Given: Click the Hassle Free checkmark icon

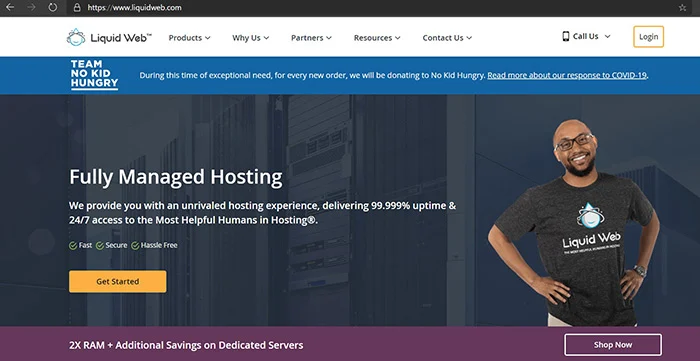Looking at the screenshot, I should click(x=135, y=245).
